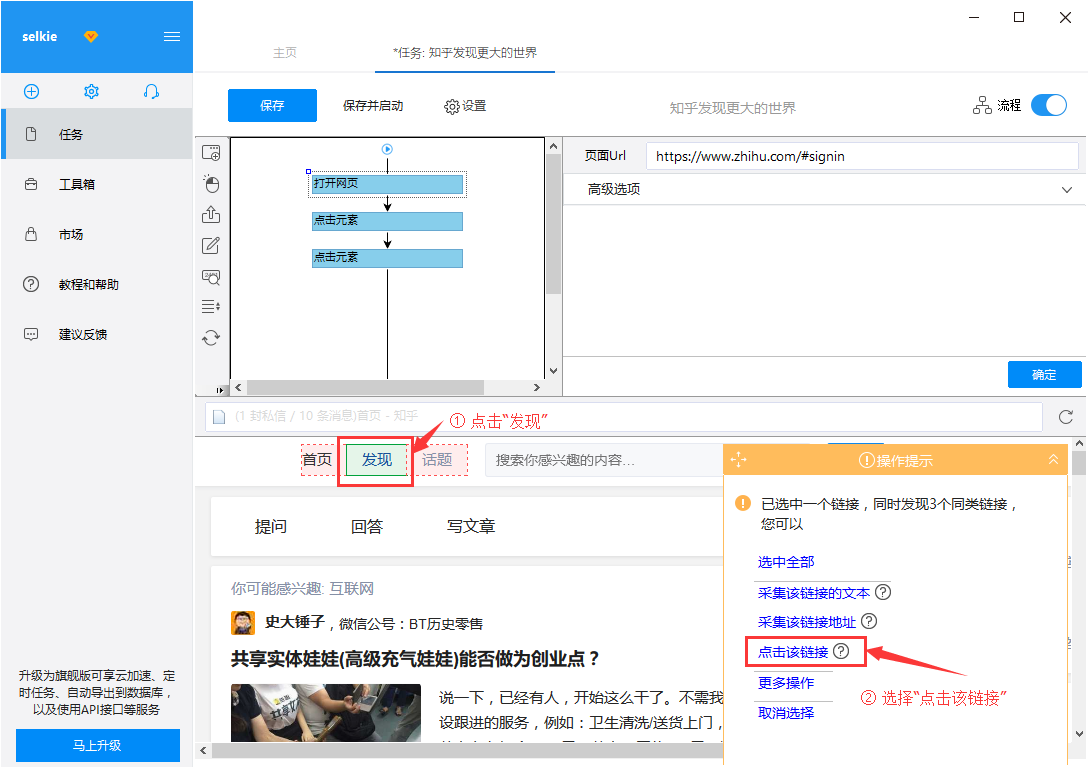Collapse the tool panel with small arrow
The height and width of the screenshot is (768, 1089).
[x=221, y=390]
